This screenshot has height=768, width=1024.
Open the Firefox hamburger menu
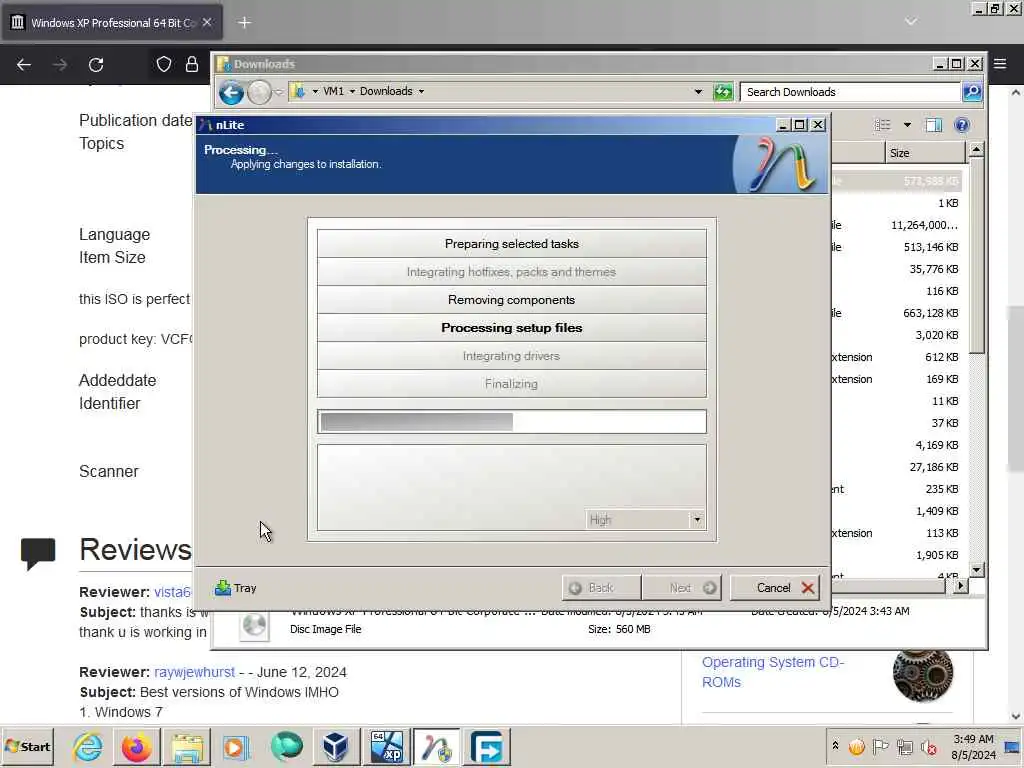tap(1000, 64)
